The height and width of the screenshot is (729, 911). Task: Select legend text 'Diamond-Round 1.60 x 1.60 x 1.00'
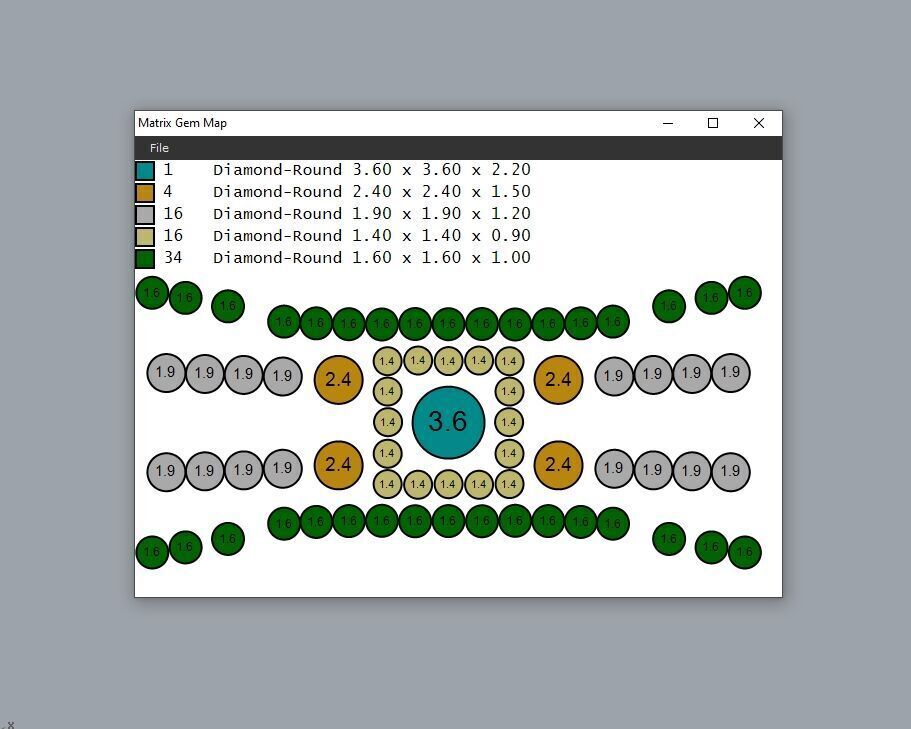372,258
